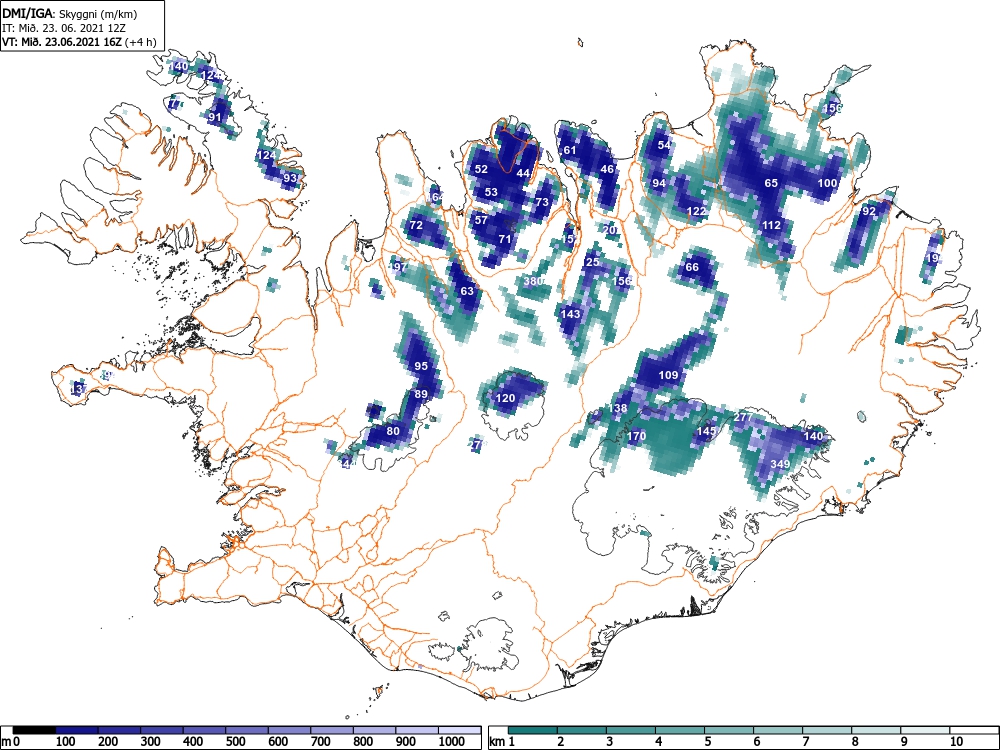The image size is (1000, 750).
Task: Select the map value '46'
Action: click(x=607, y=169)
